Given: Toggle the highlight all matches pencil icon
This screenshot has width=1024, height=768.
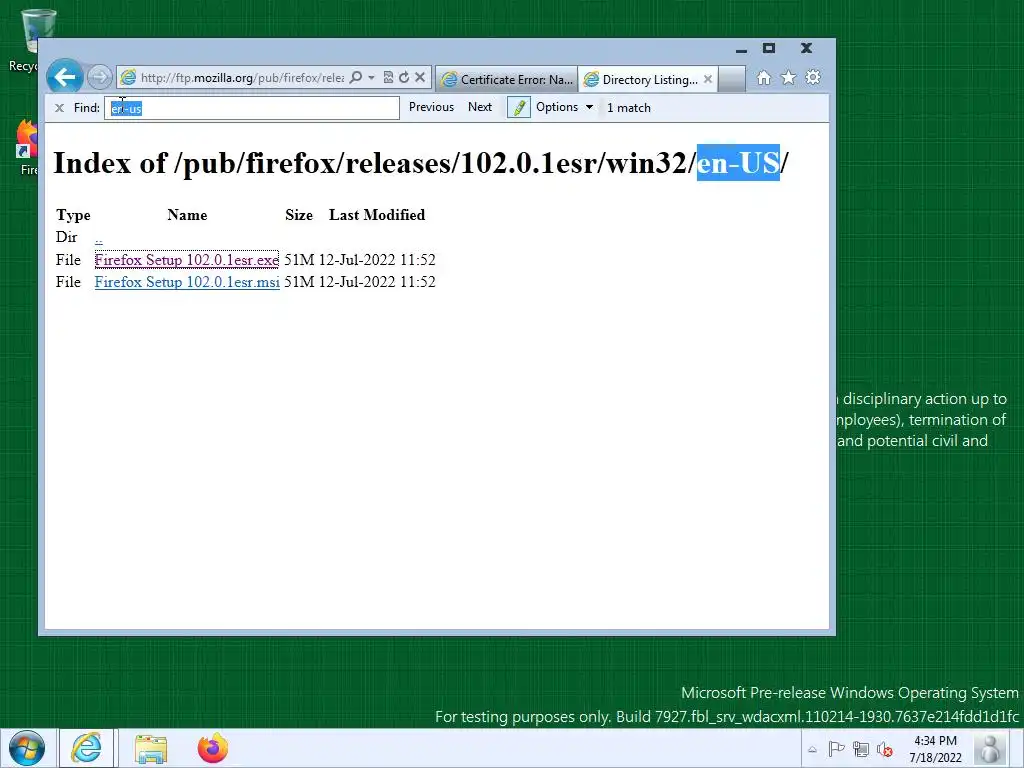Looking at the screenshot, I should pyautogui.click(x=519, y=108).
